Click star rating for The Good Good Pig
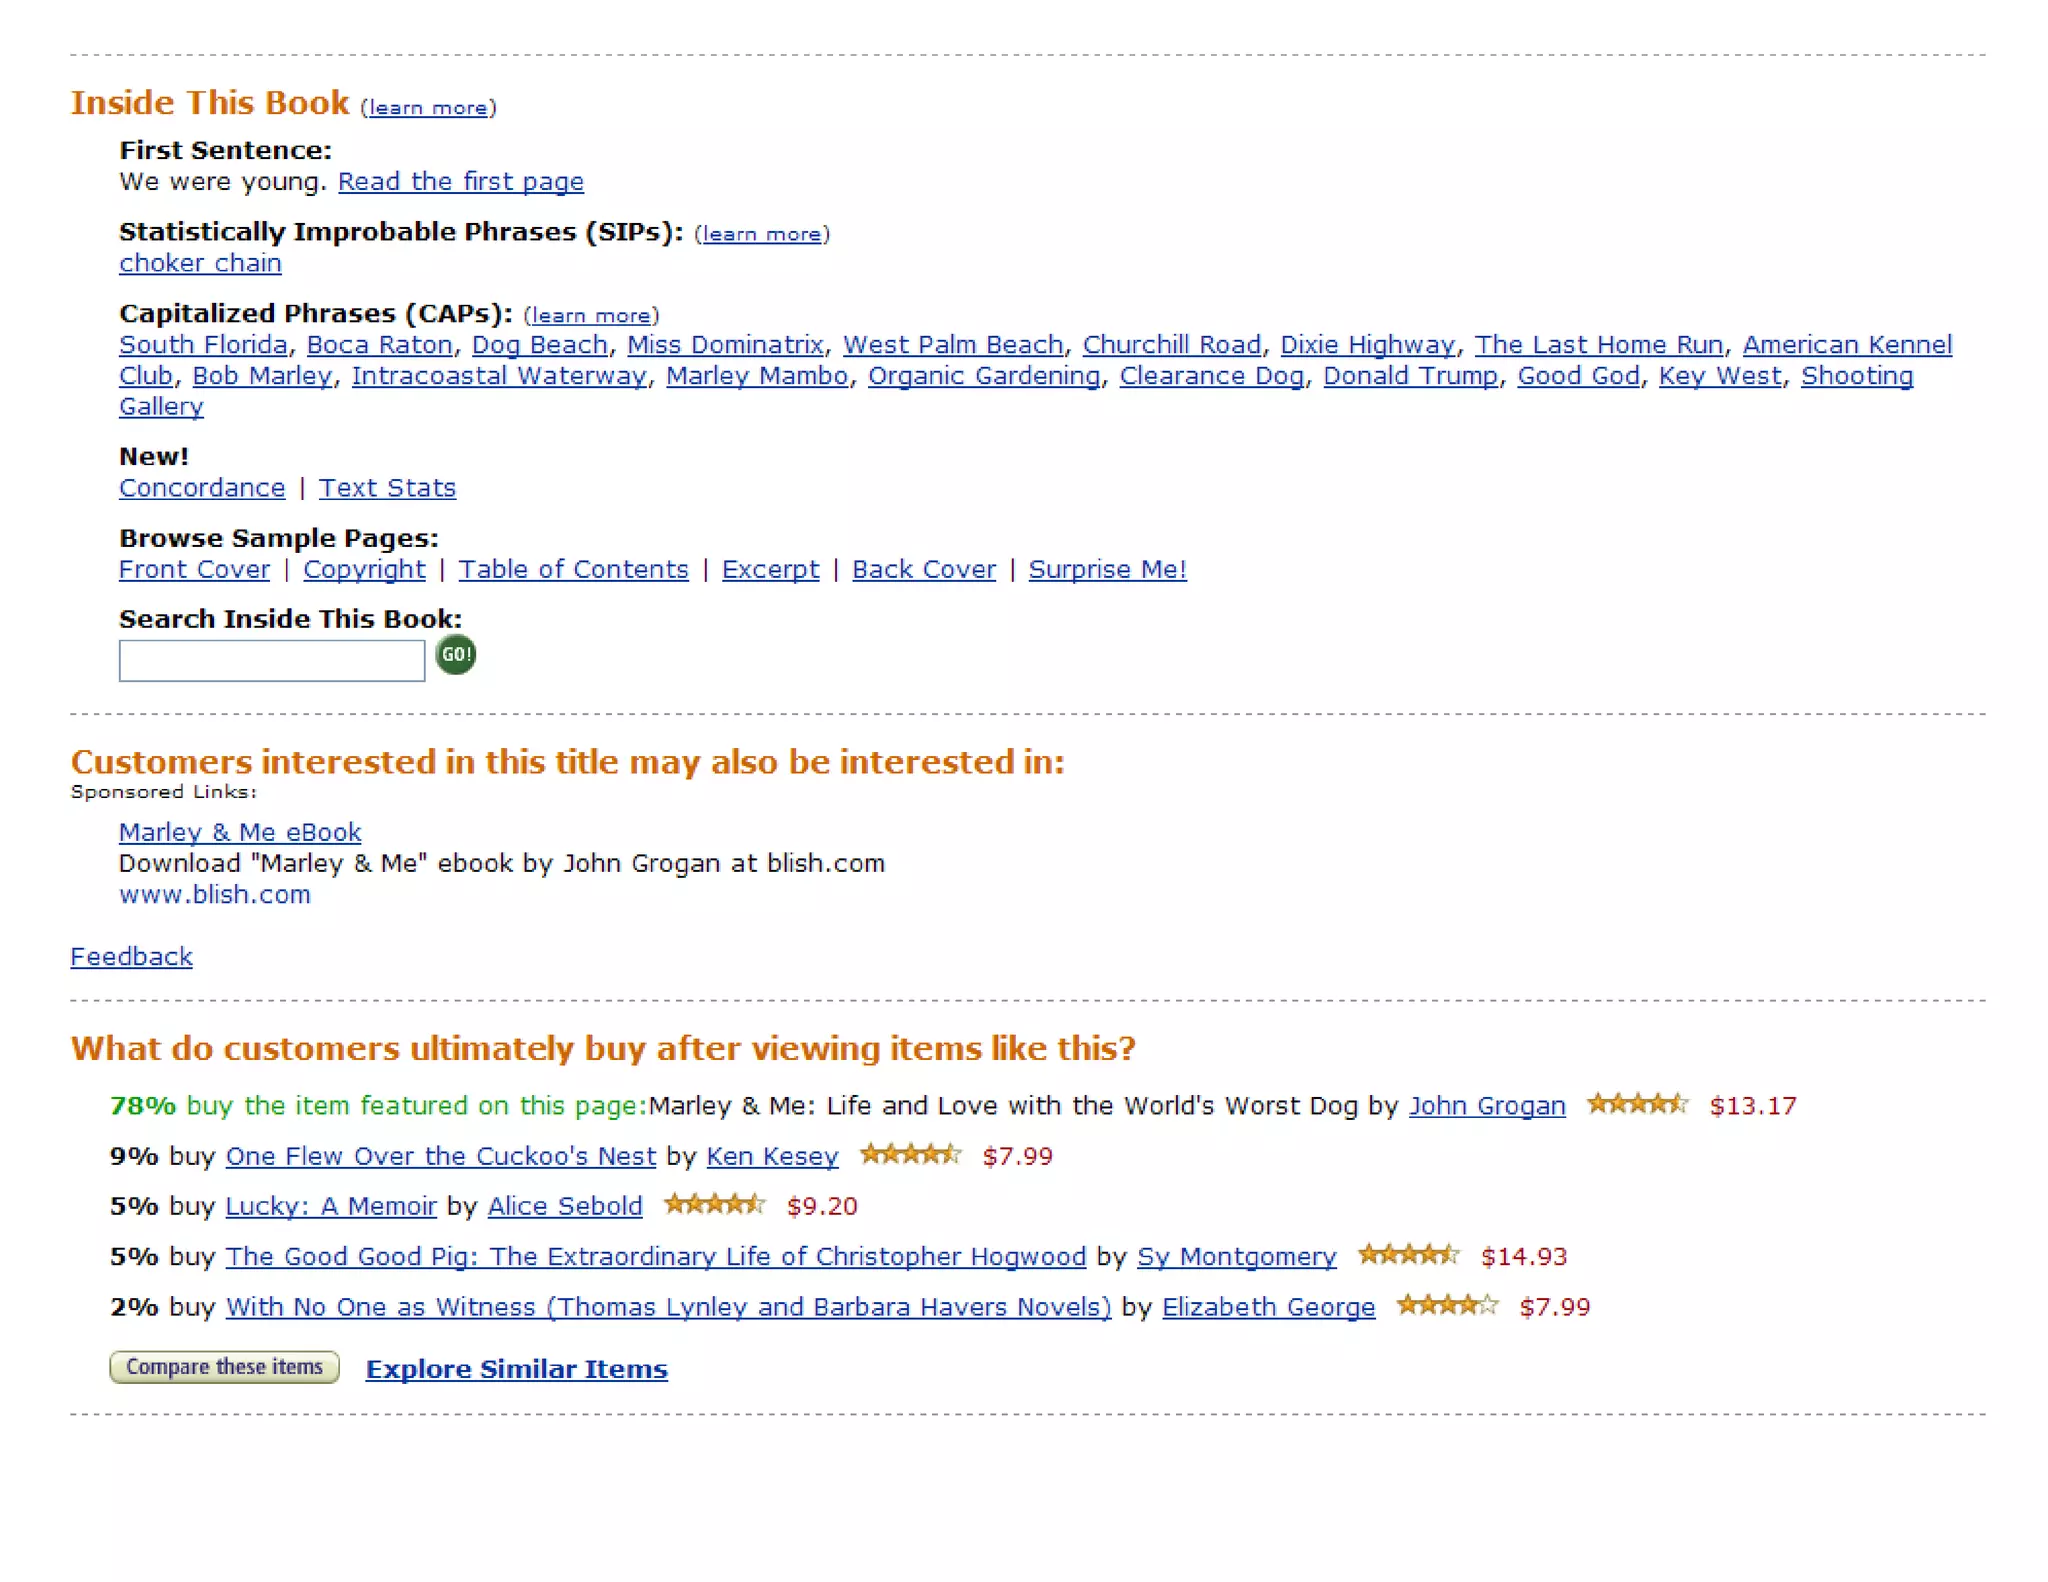 click(x=1408, y=1255)
